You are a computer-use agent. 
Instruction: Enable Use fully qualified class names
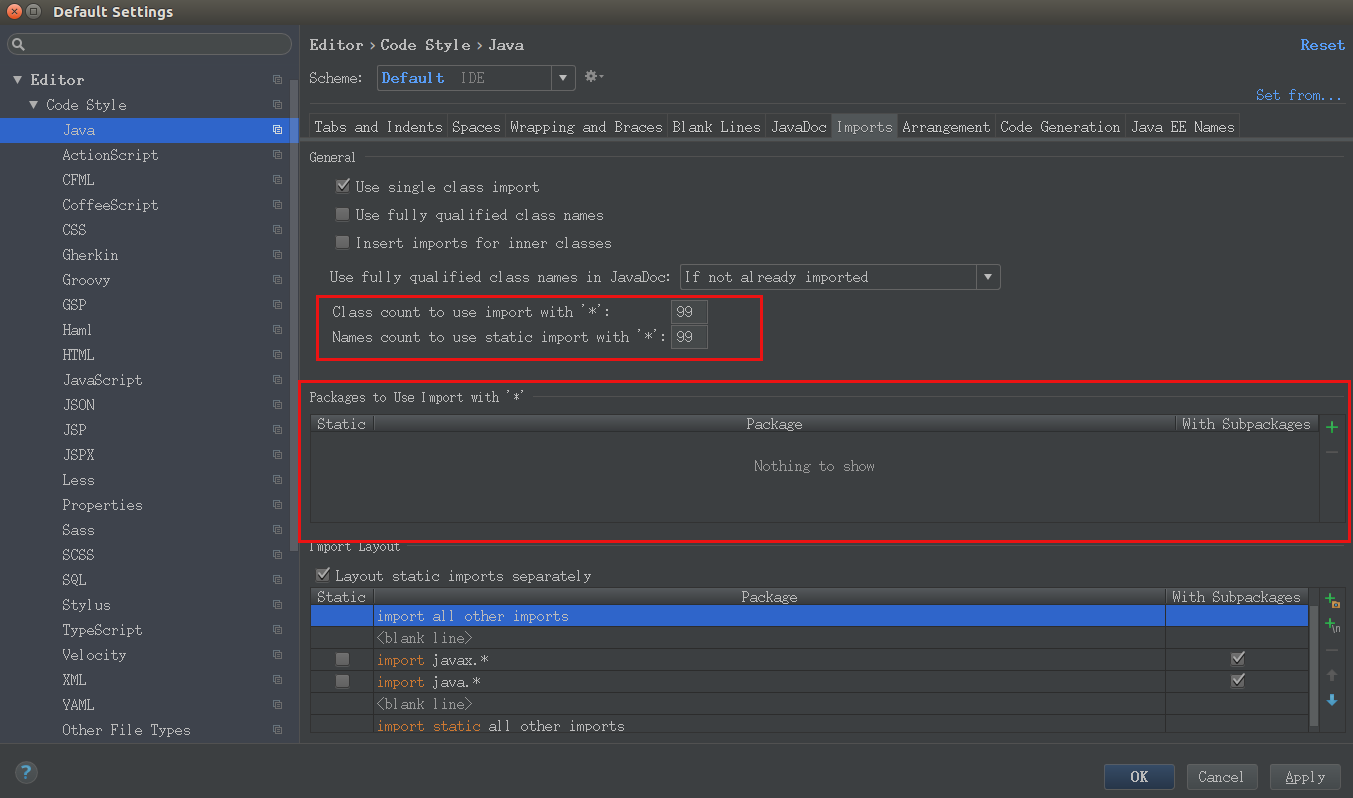click(342, 214)
